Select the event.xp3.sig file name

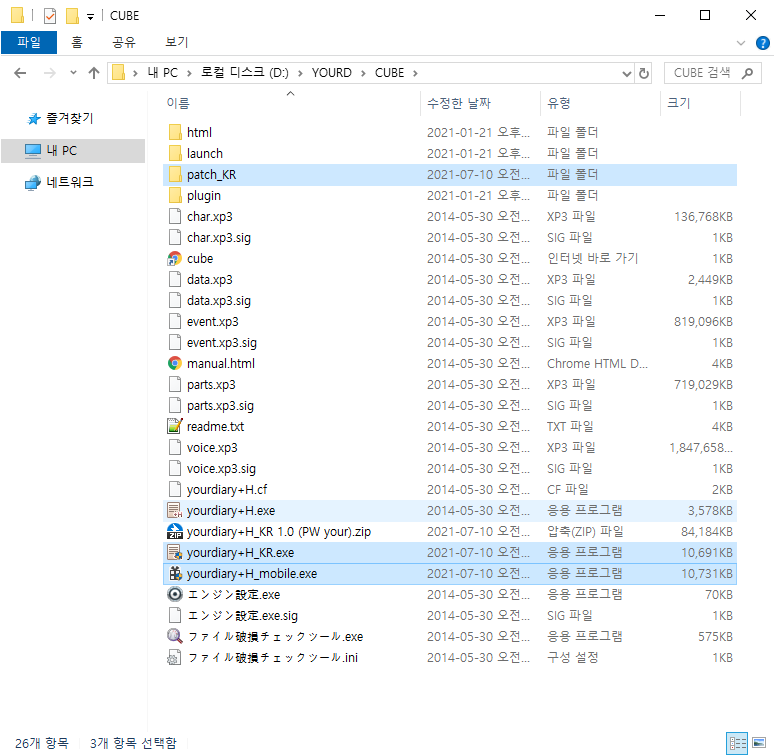221,342
